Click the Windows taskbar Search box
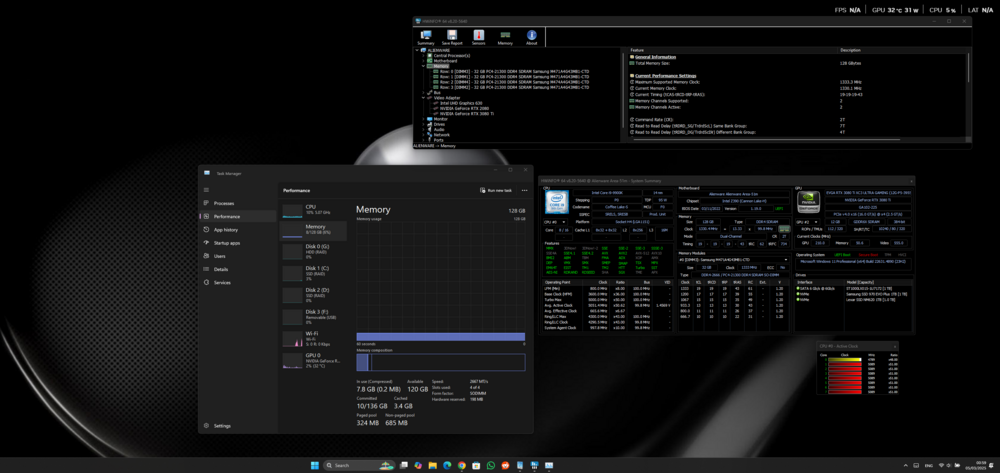 (x=350, y=465)
